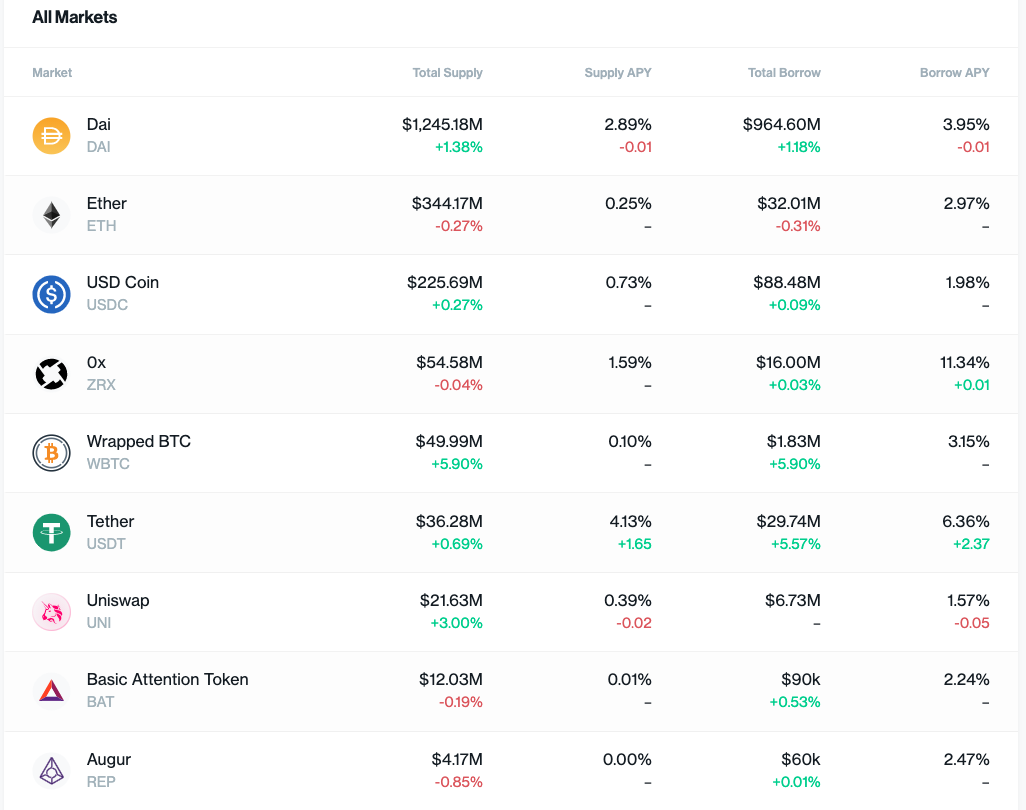The height and width of the screenshot is (810, 1026).
Task: Click the Wrapped BTC bitcoin icon
Action: tap(52, 453)
